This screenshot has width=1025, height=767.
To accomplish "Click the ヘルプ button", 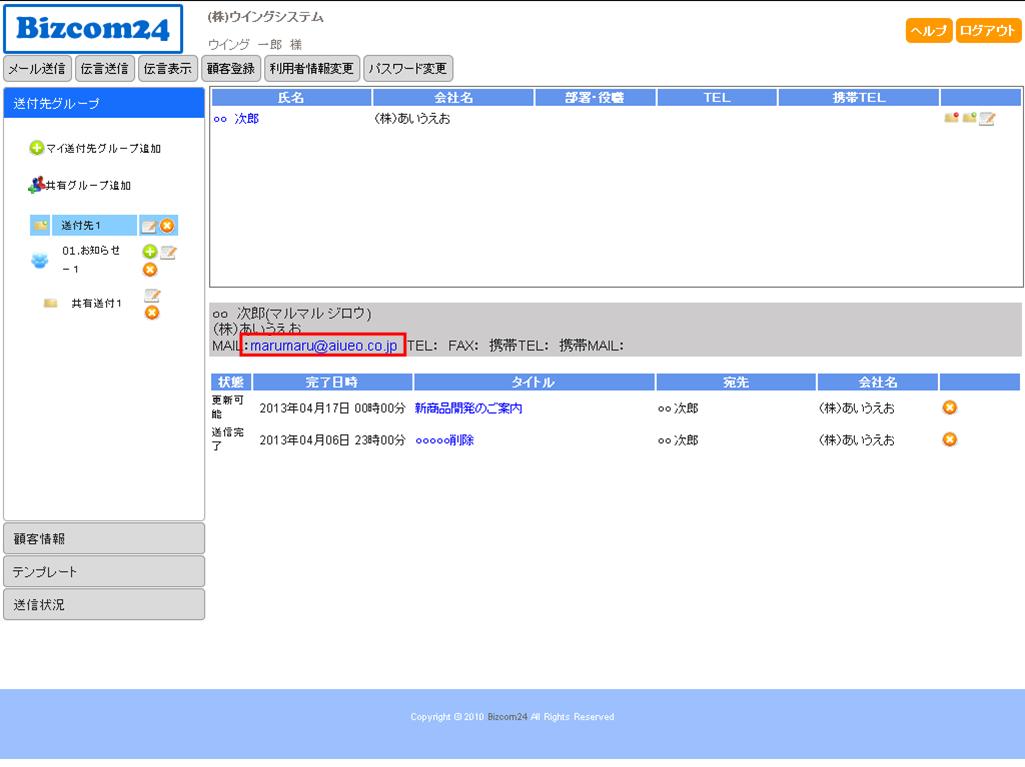I will (x=929, y=31).
